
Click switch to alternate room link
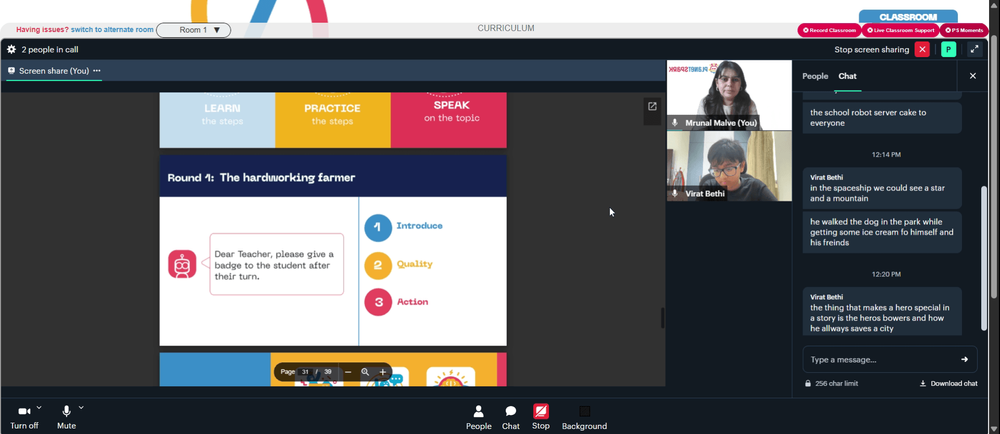(x=112, y=29)
